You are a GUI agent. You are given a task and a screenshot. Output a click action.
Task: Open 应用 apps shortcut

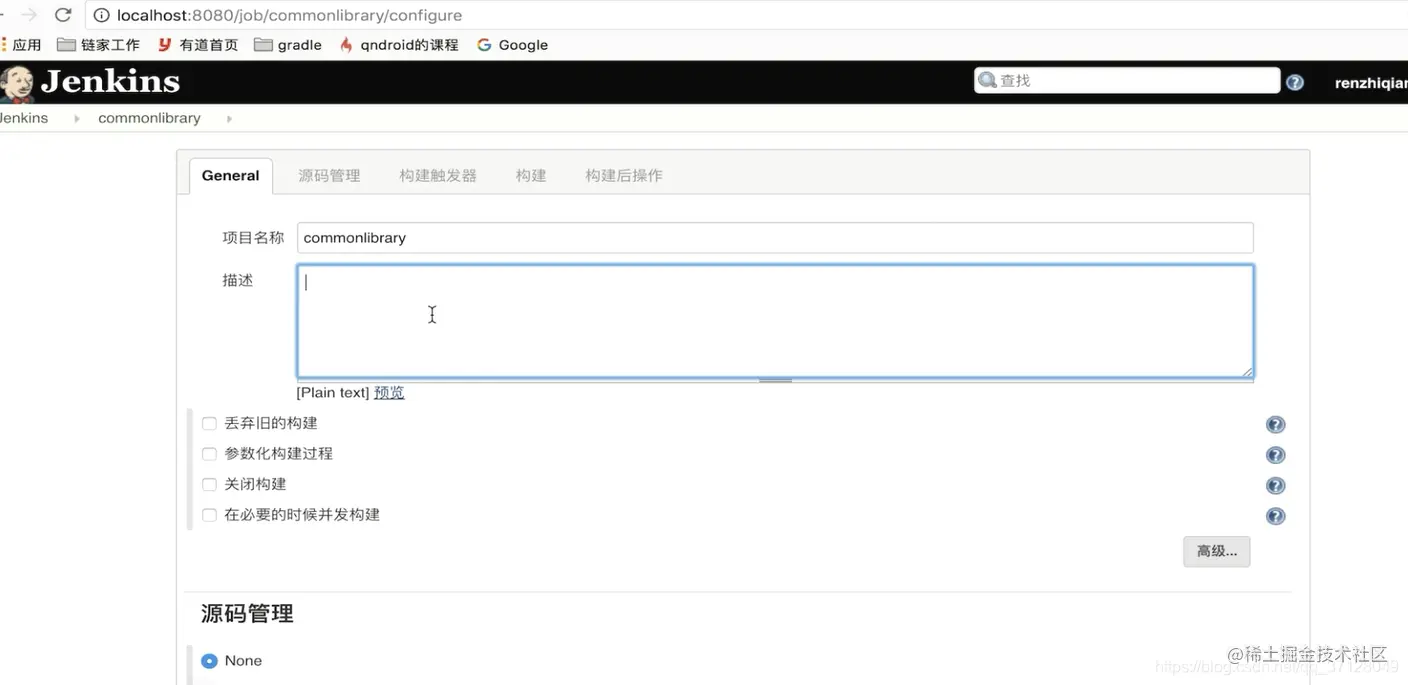pos(21,45)
